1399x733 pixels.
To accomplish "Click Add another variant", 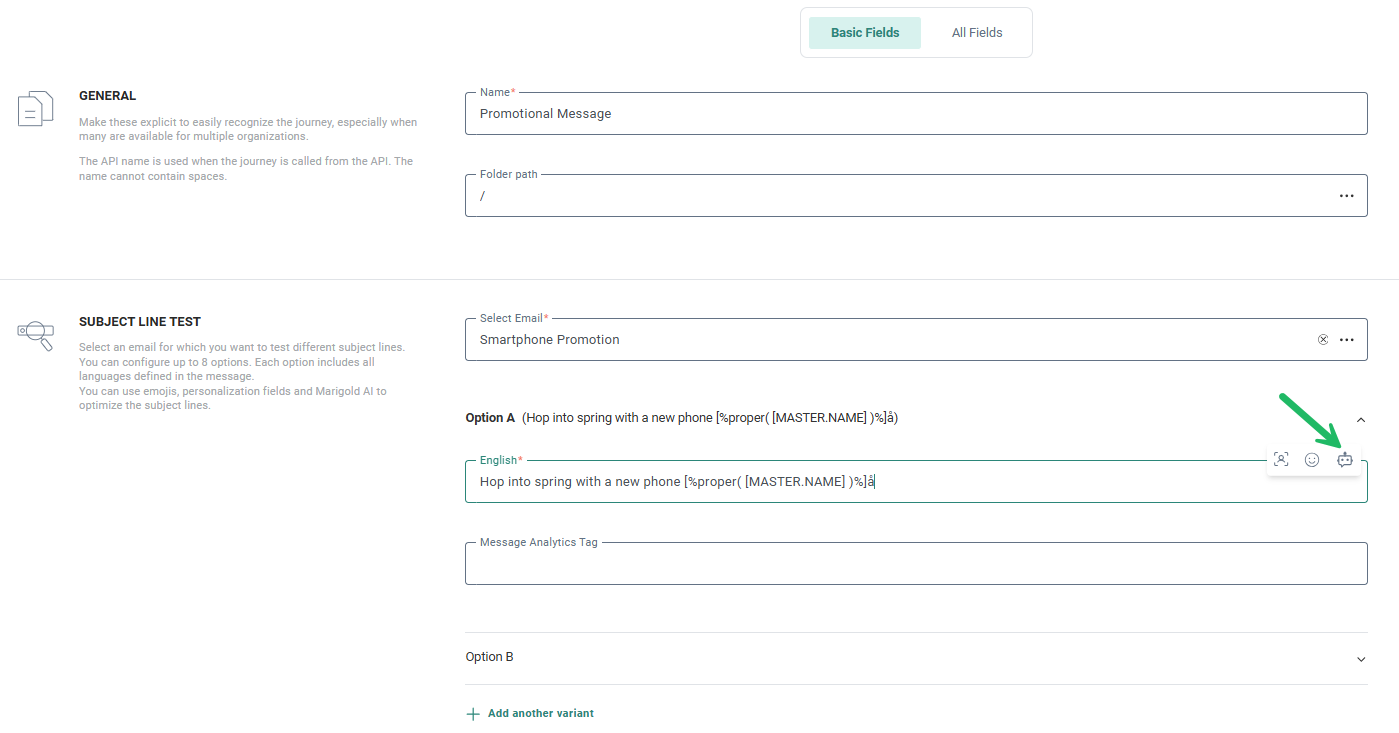I will [x=540, y=714].
